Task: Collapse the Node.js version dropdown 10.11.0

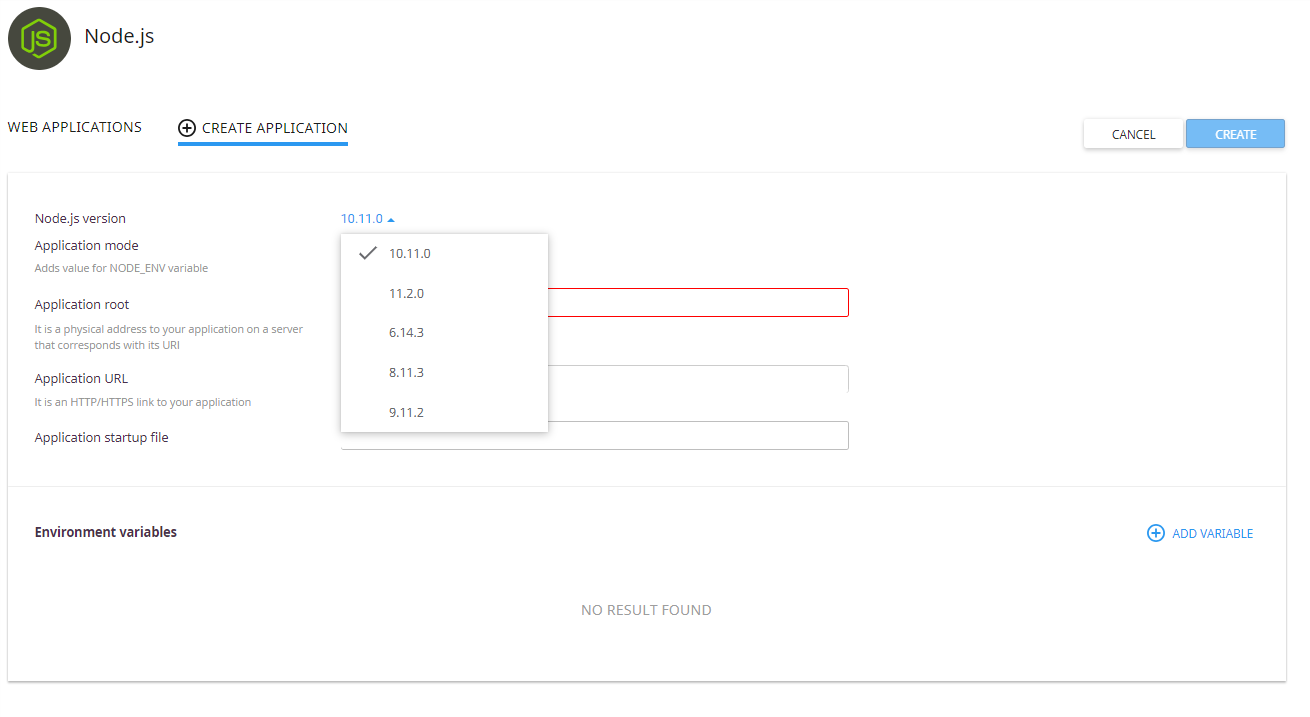Action: [368, 219]
